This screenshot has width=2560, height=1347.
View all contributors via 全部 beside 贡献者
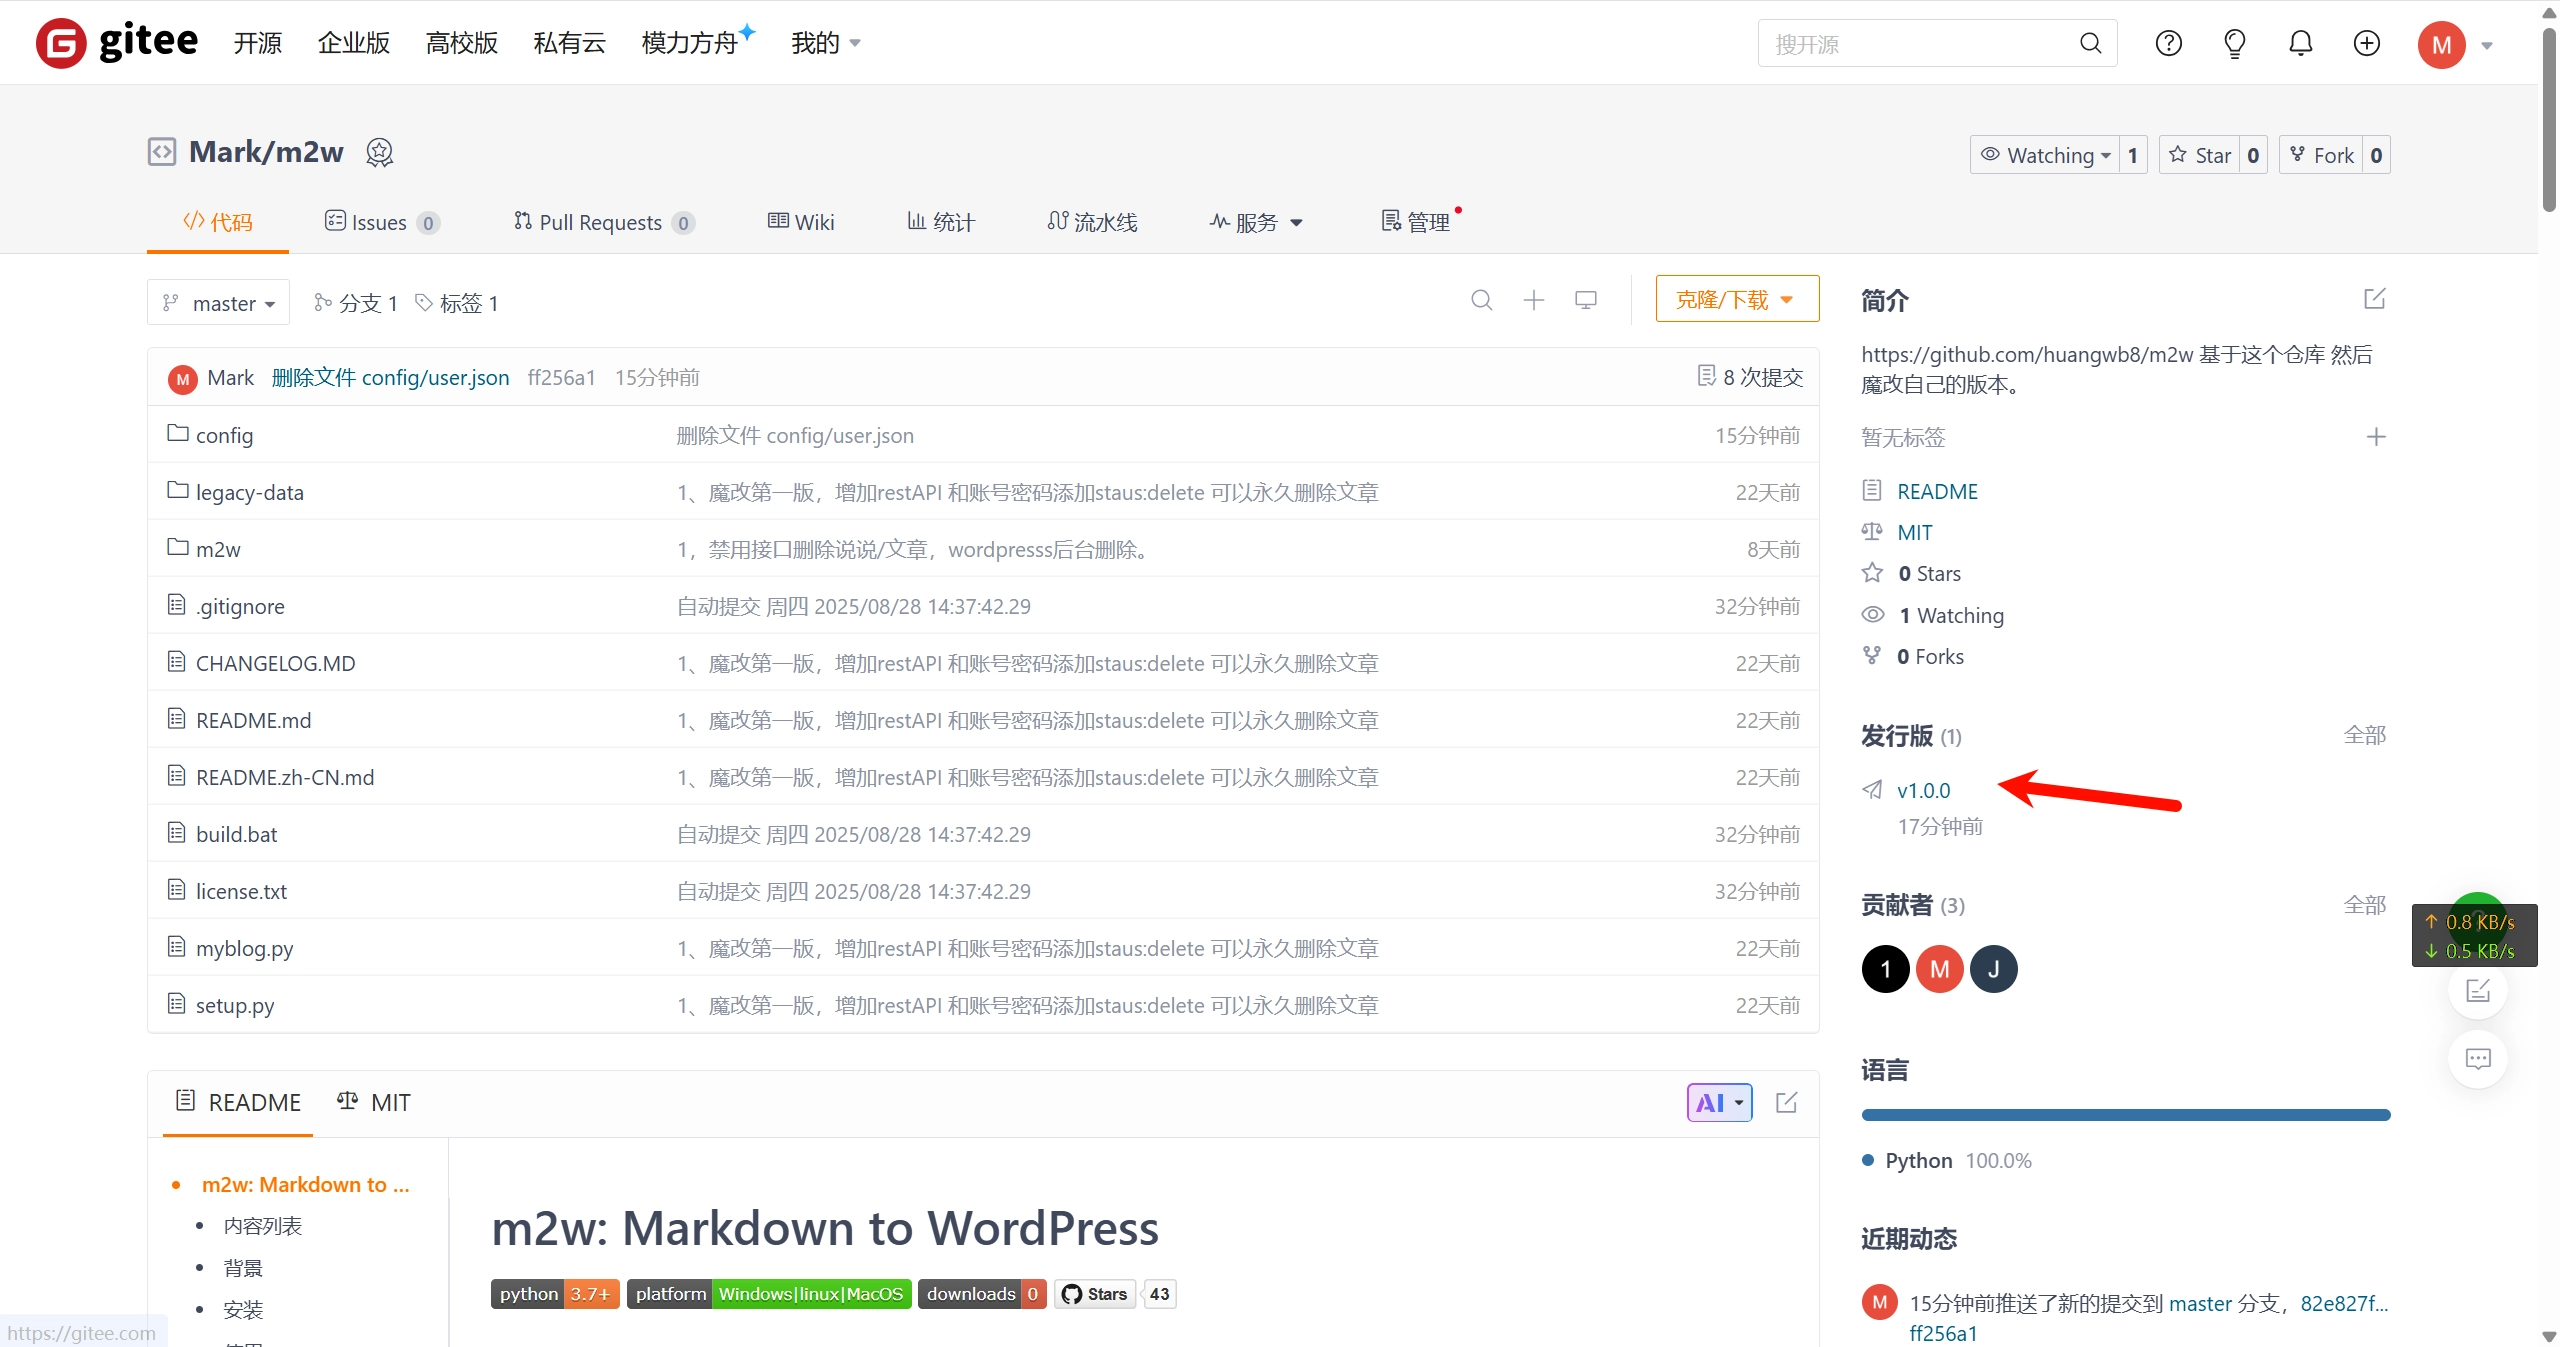(2365, 905)
